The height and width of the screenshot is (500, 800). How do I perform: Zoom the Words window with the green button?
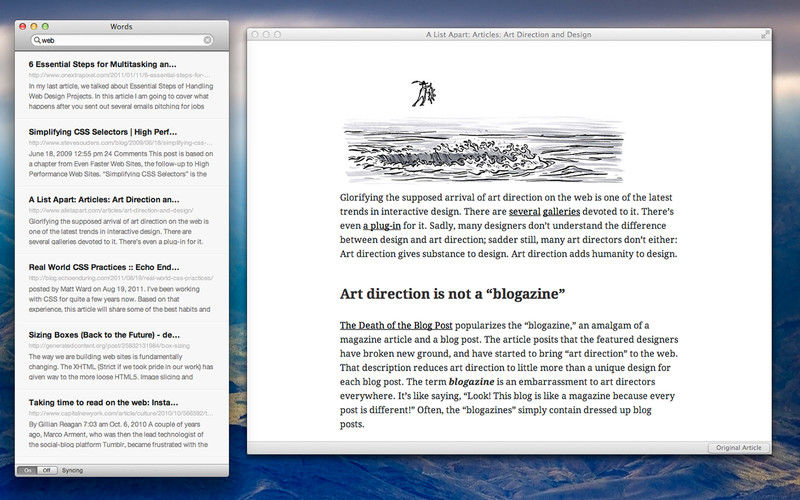pyautogui.click(x=45, y=27)
